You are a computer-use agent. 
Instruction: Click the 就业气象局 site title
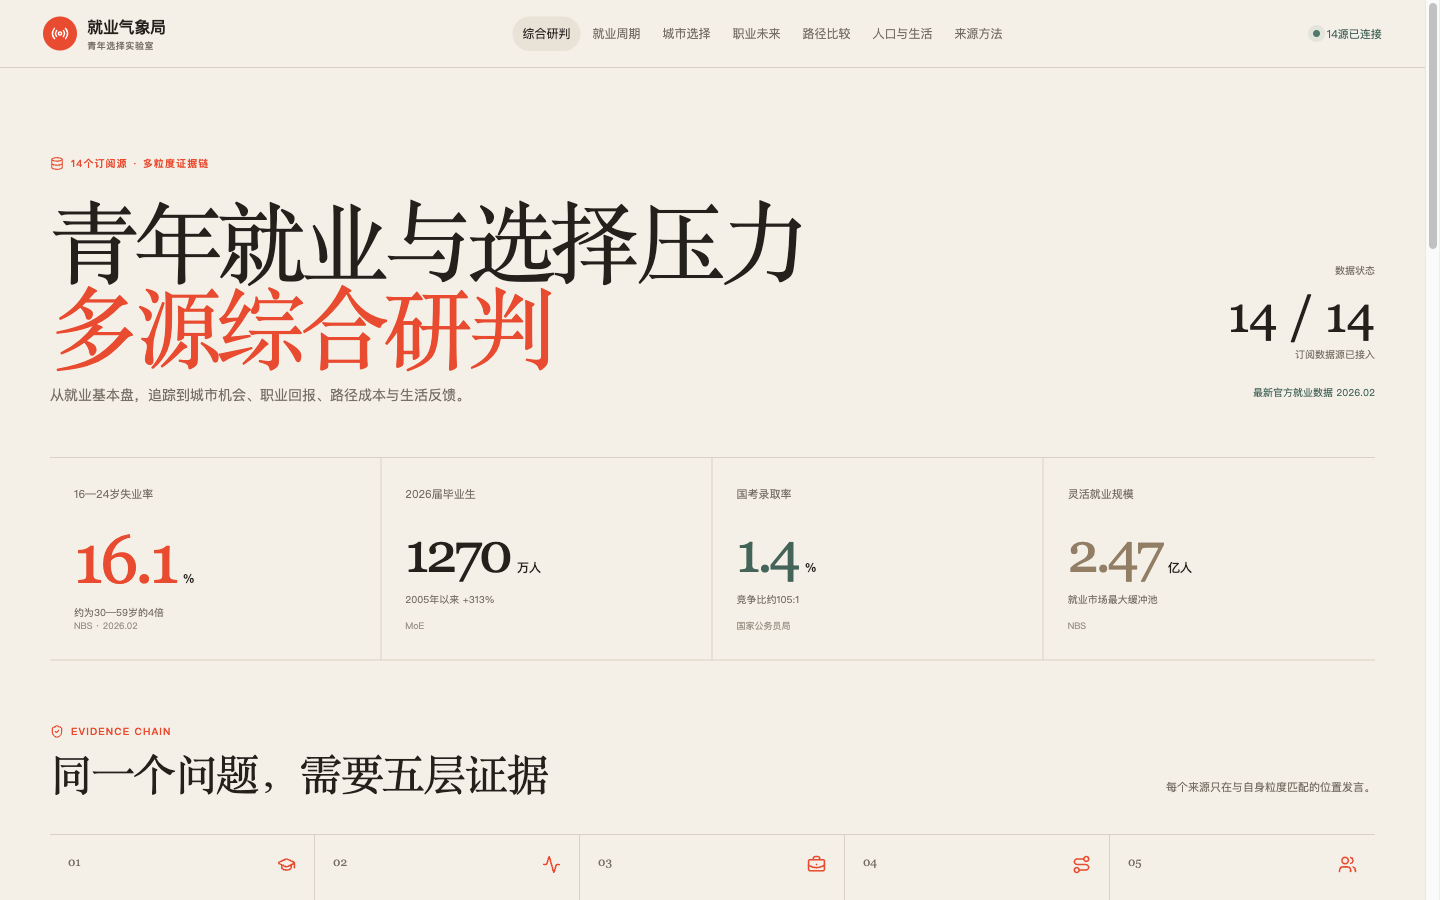tap(126, 27)
